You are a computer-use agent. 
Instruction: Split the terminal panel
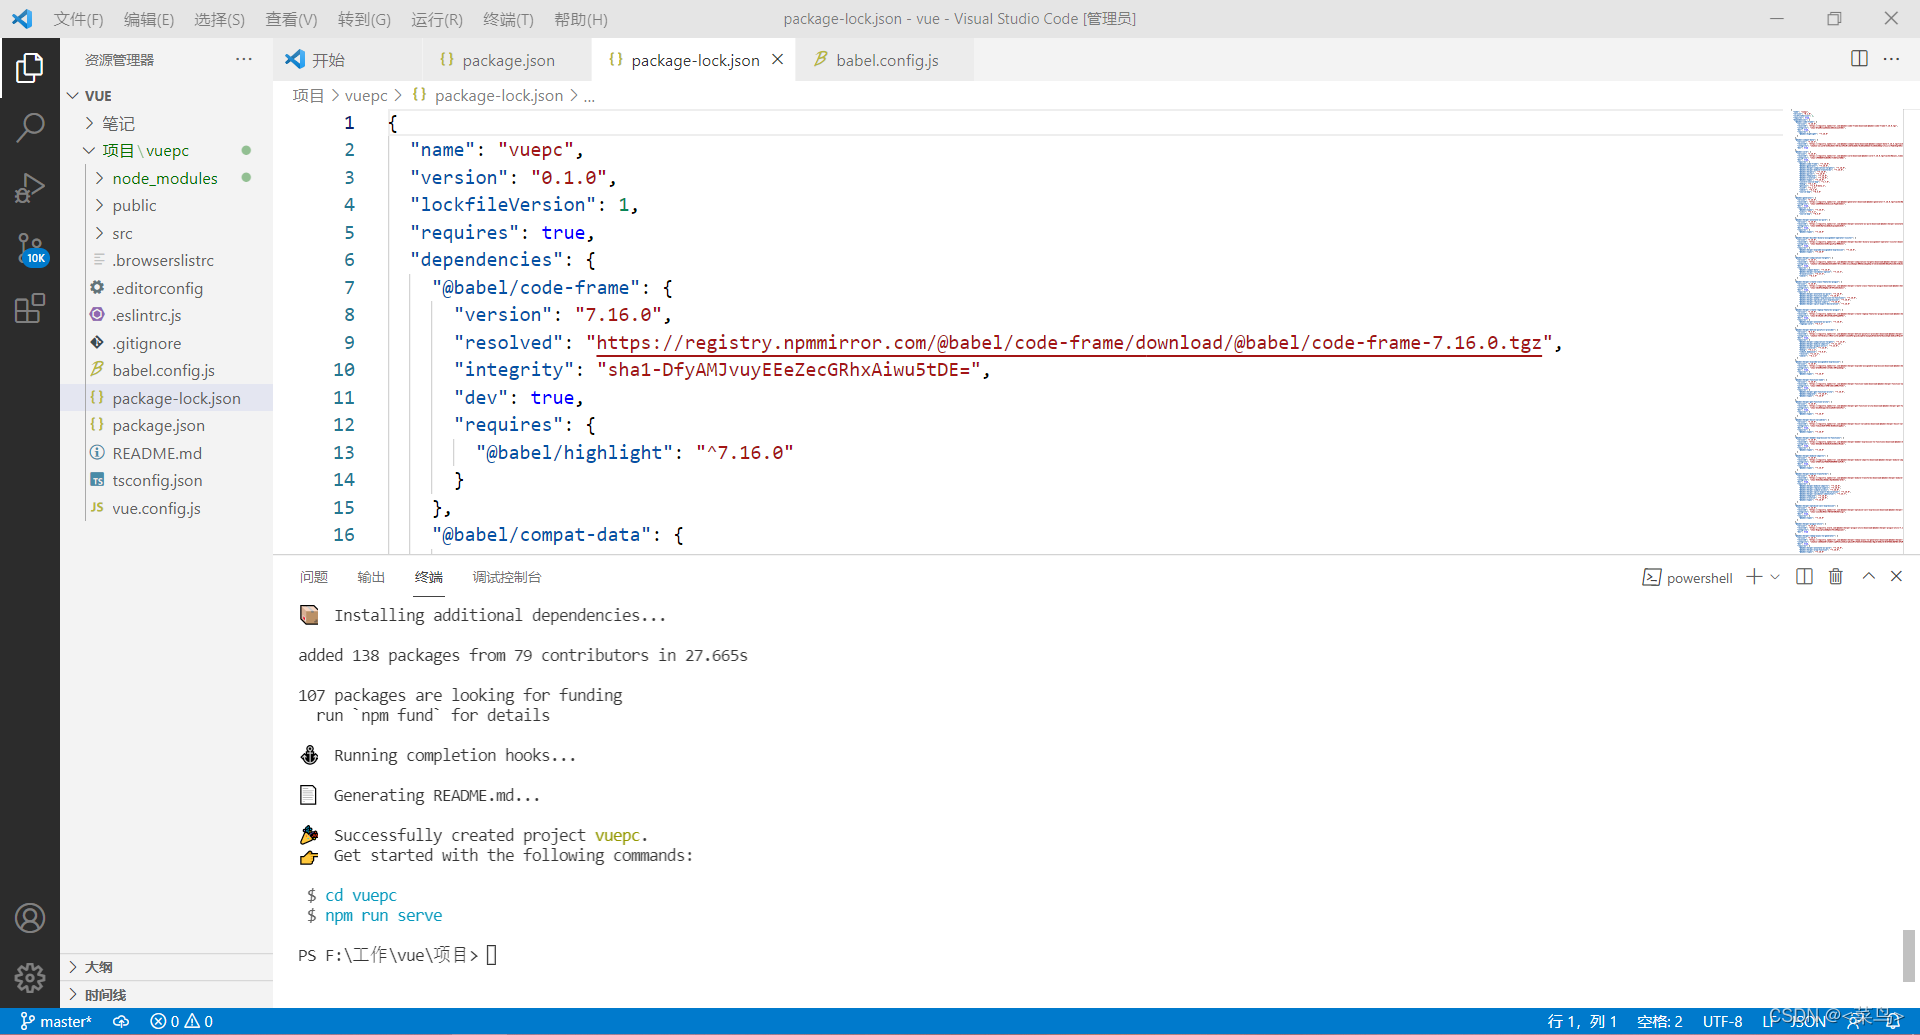tap(1804, 577)
